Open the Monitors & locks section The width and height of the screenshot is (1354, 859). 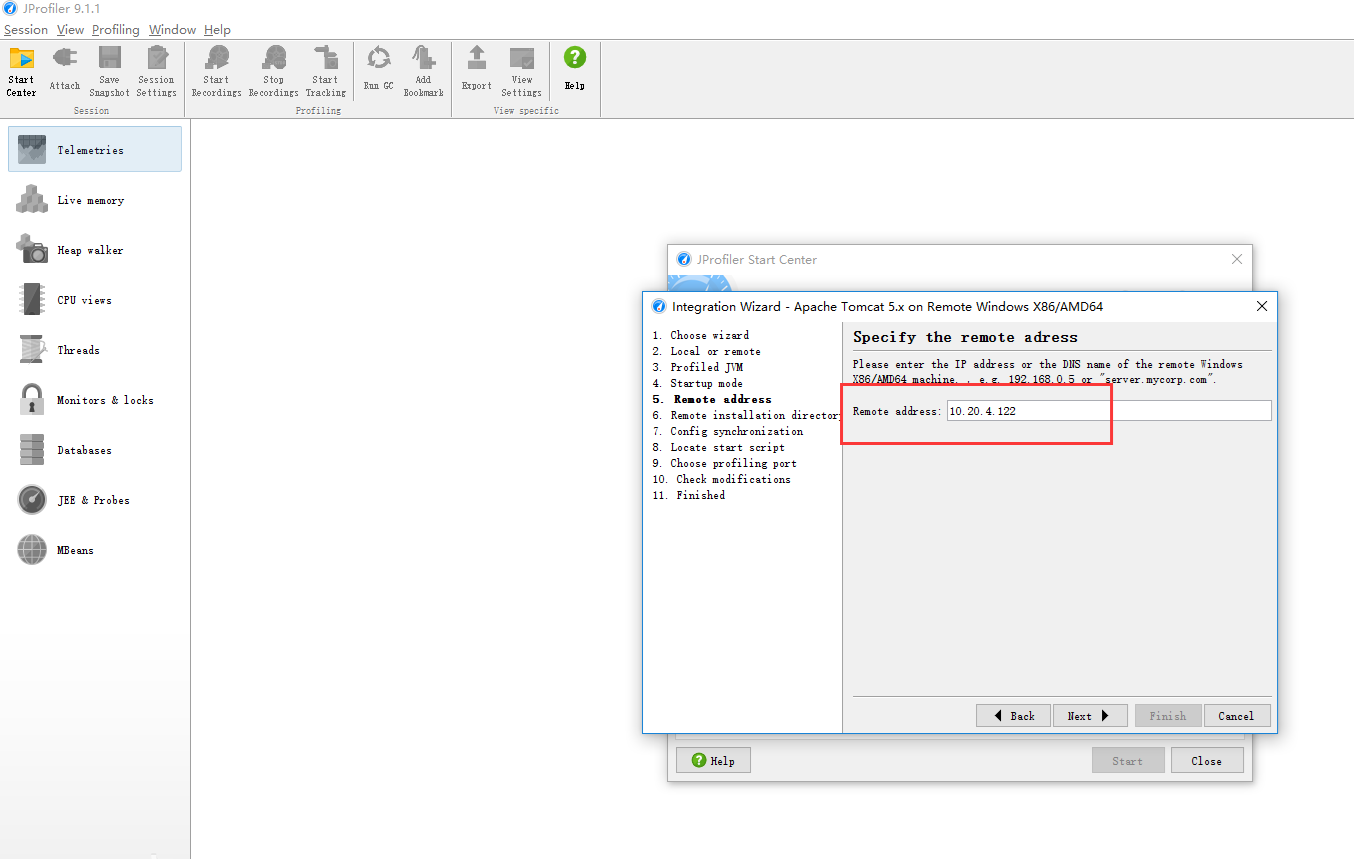coord(95,400)
